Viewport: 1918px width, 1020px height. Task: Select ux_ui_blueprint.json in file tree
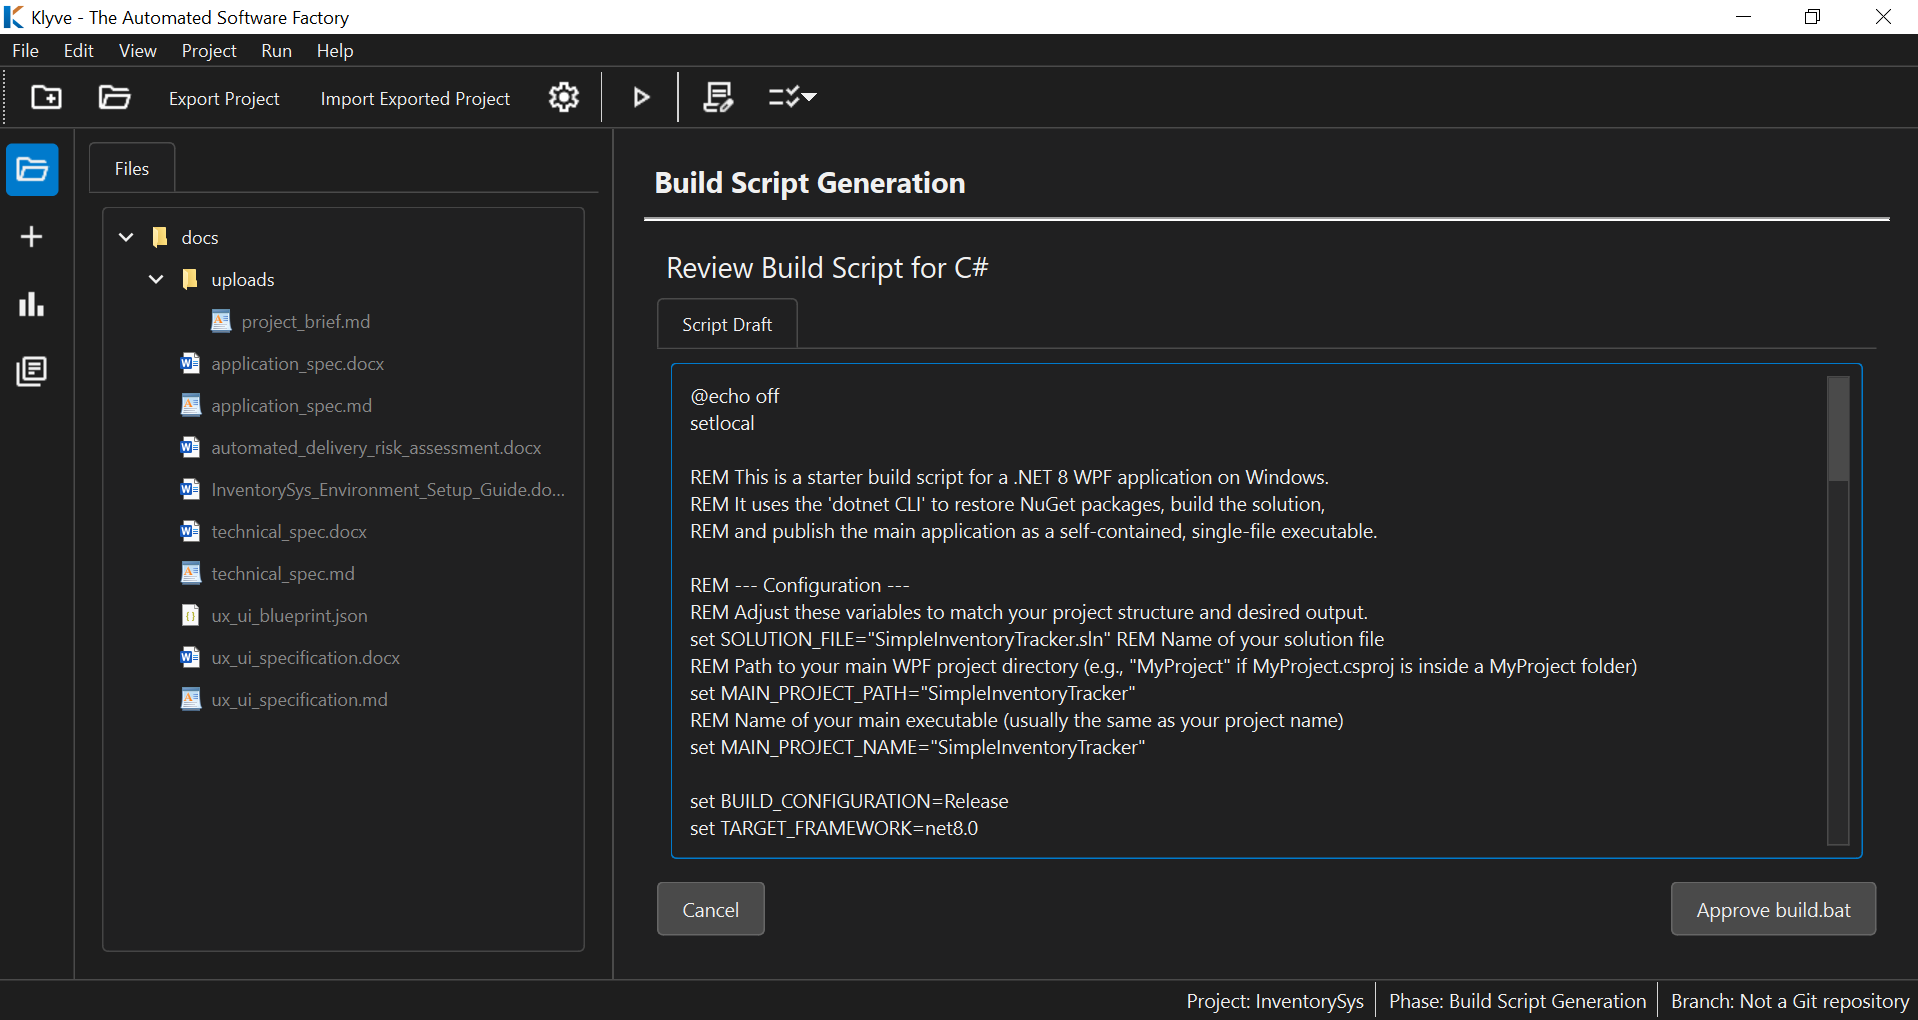tap(289, 616)
